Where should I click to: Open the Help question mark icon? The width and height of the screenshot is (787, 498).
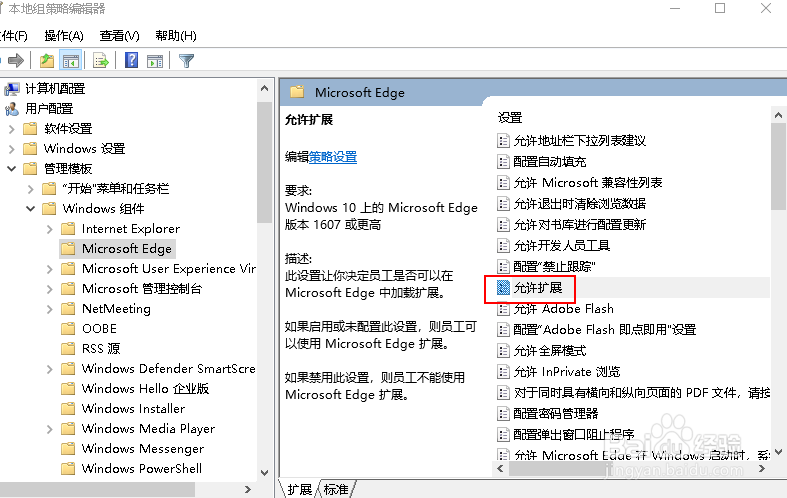click(x=132, y=61)
